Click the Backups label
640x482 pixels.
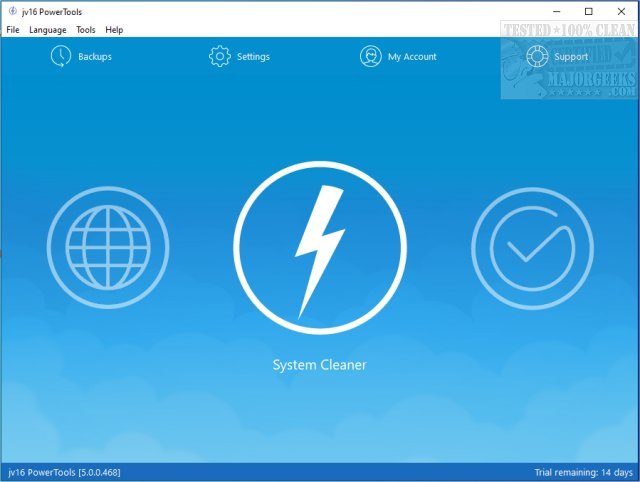[x=95, y=57]
